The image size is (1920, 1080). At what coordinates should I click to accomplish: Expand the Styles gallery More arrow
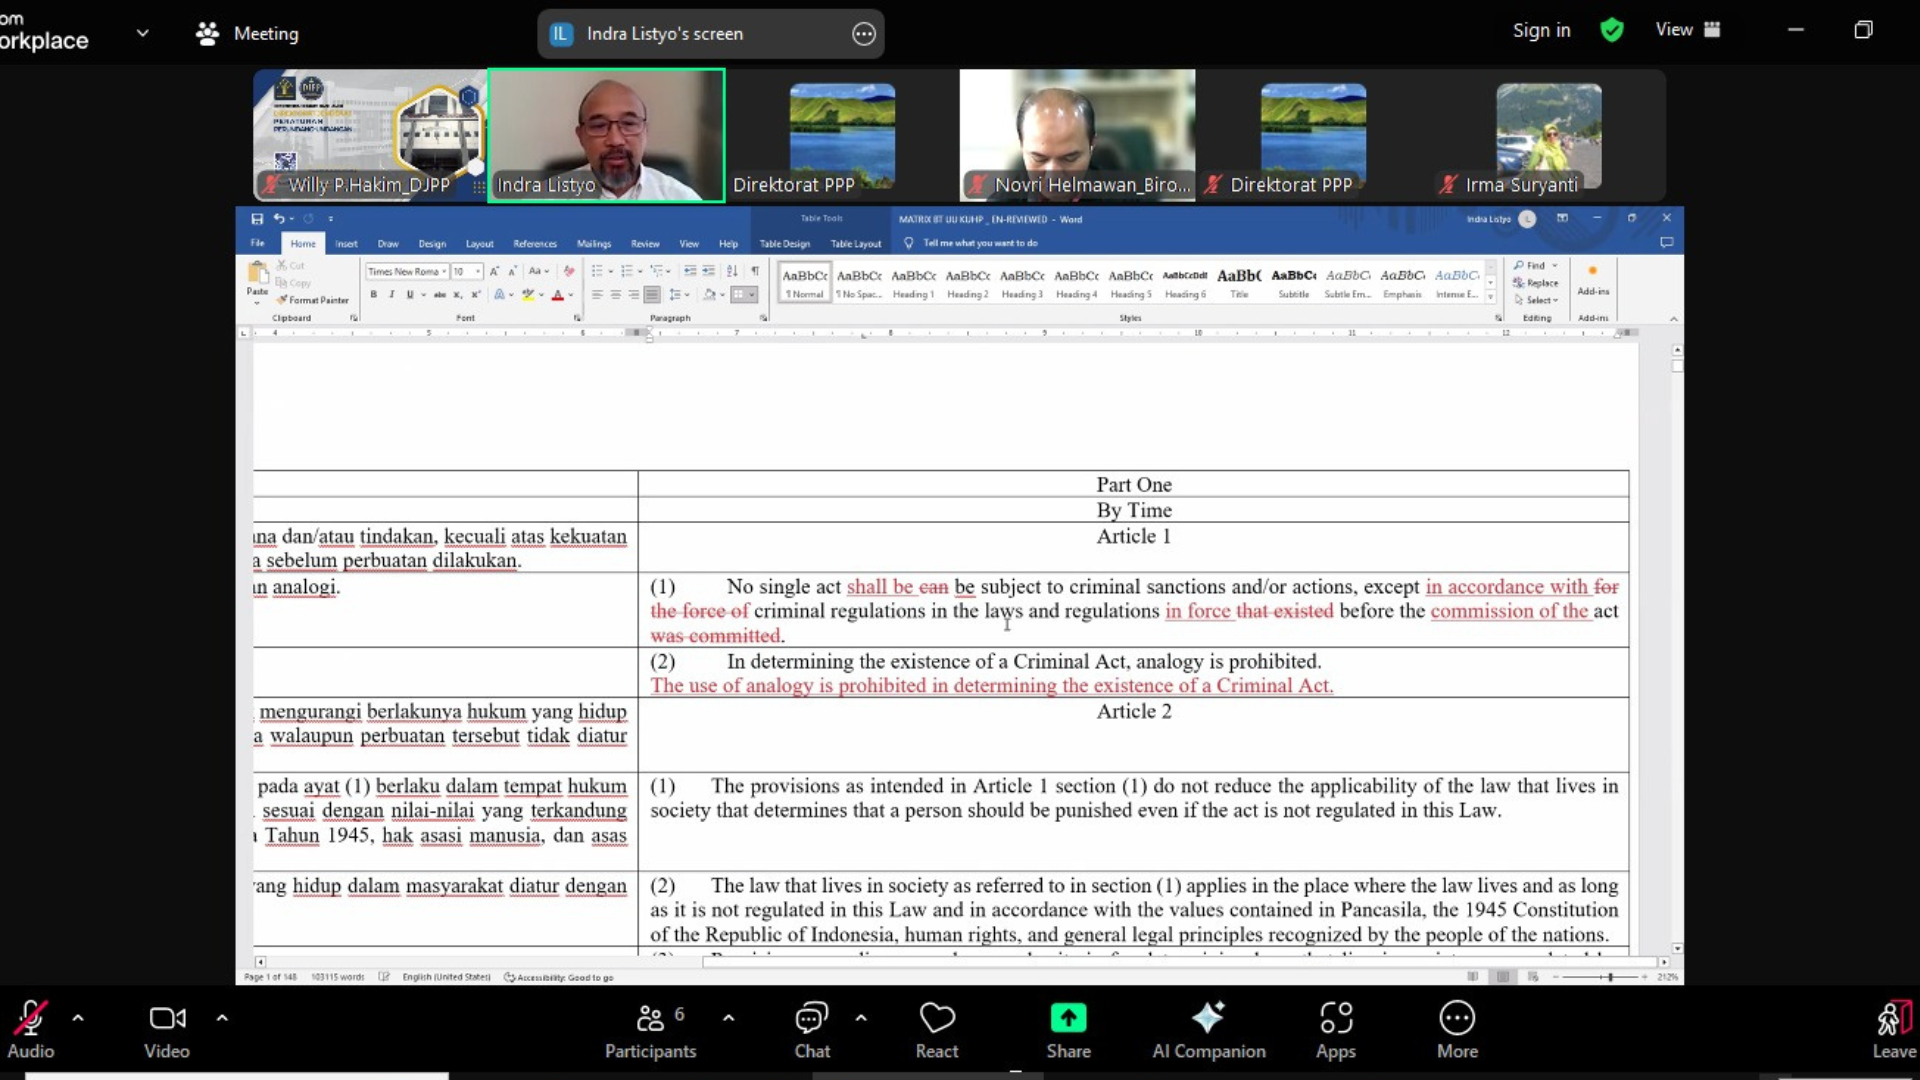1490,296
